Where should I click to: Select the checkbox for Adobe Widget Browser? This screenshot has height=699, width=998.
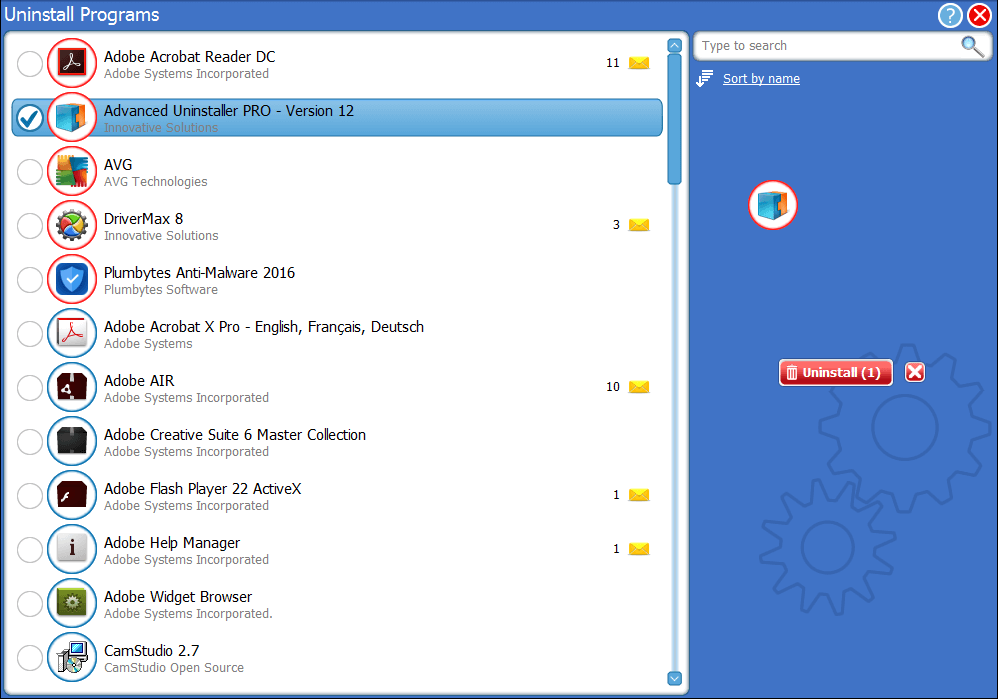coord(30,604)
